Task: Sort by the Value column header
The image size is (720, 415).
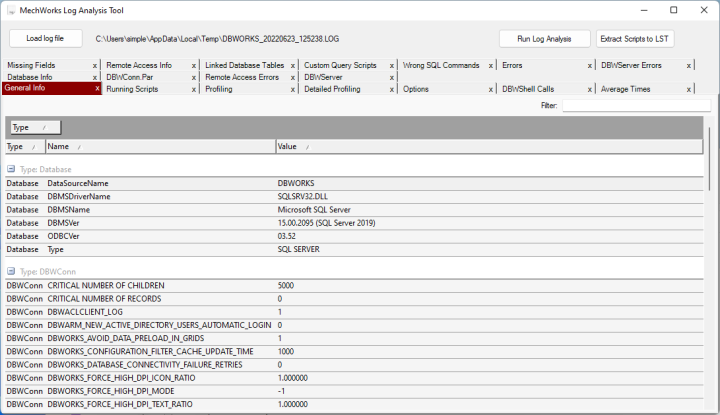Action: click(x=489, y=146)
